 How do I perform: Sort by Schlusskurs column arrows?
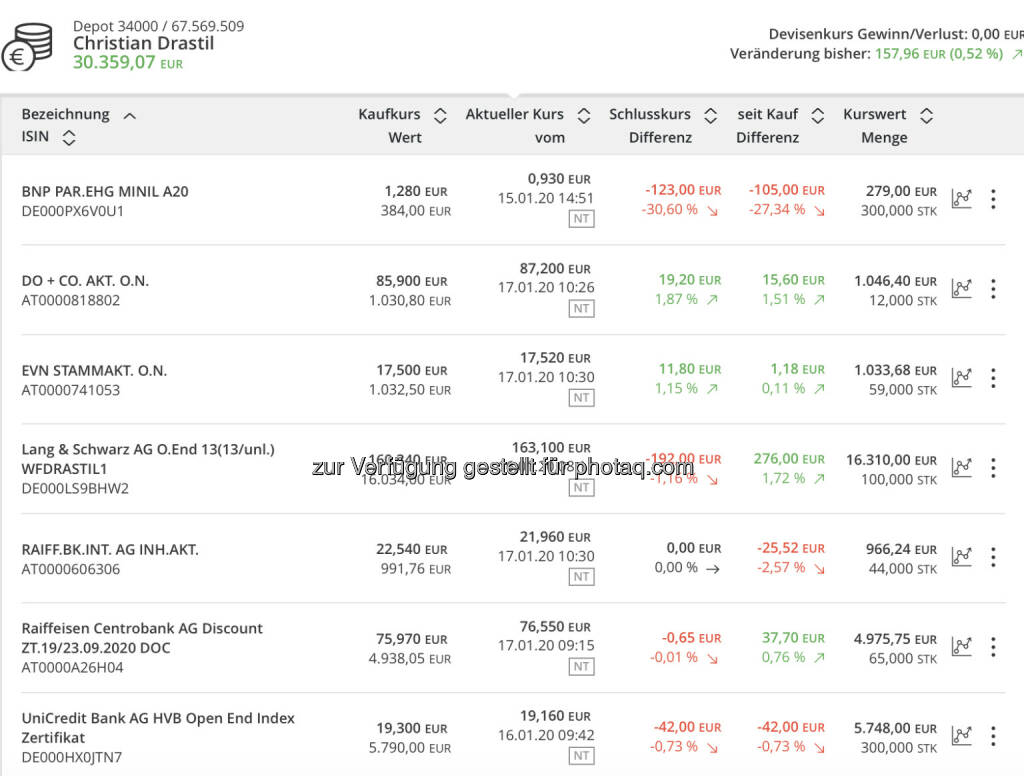click(710, 116)
